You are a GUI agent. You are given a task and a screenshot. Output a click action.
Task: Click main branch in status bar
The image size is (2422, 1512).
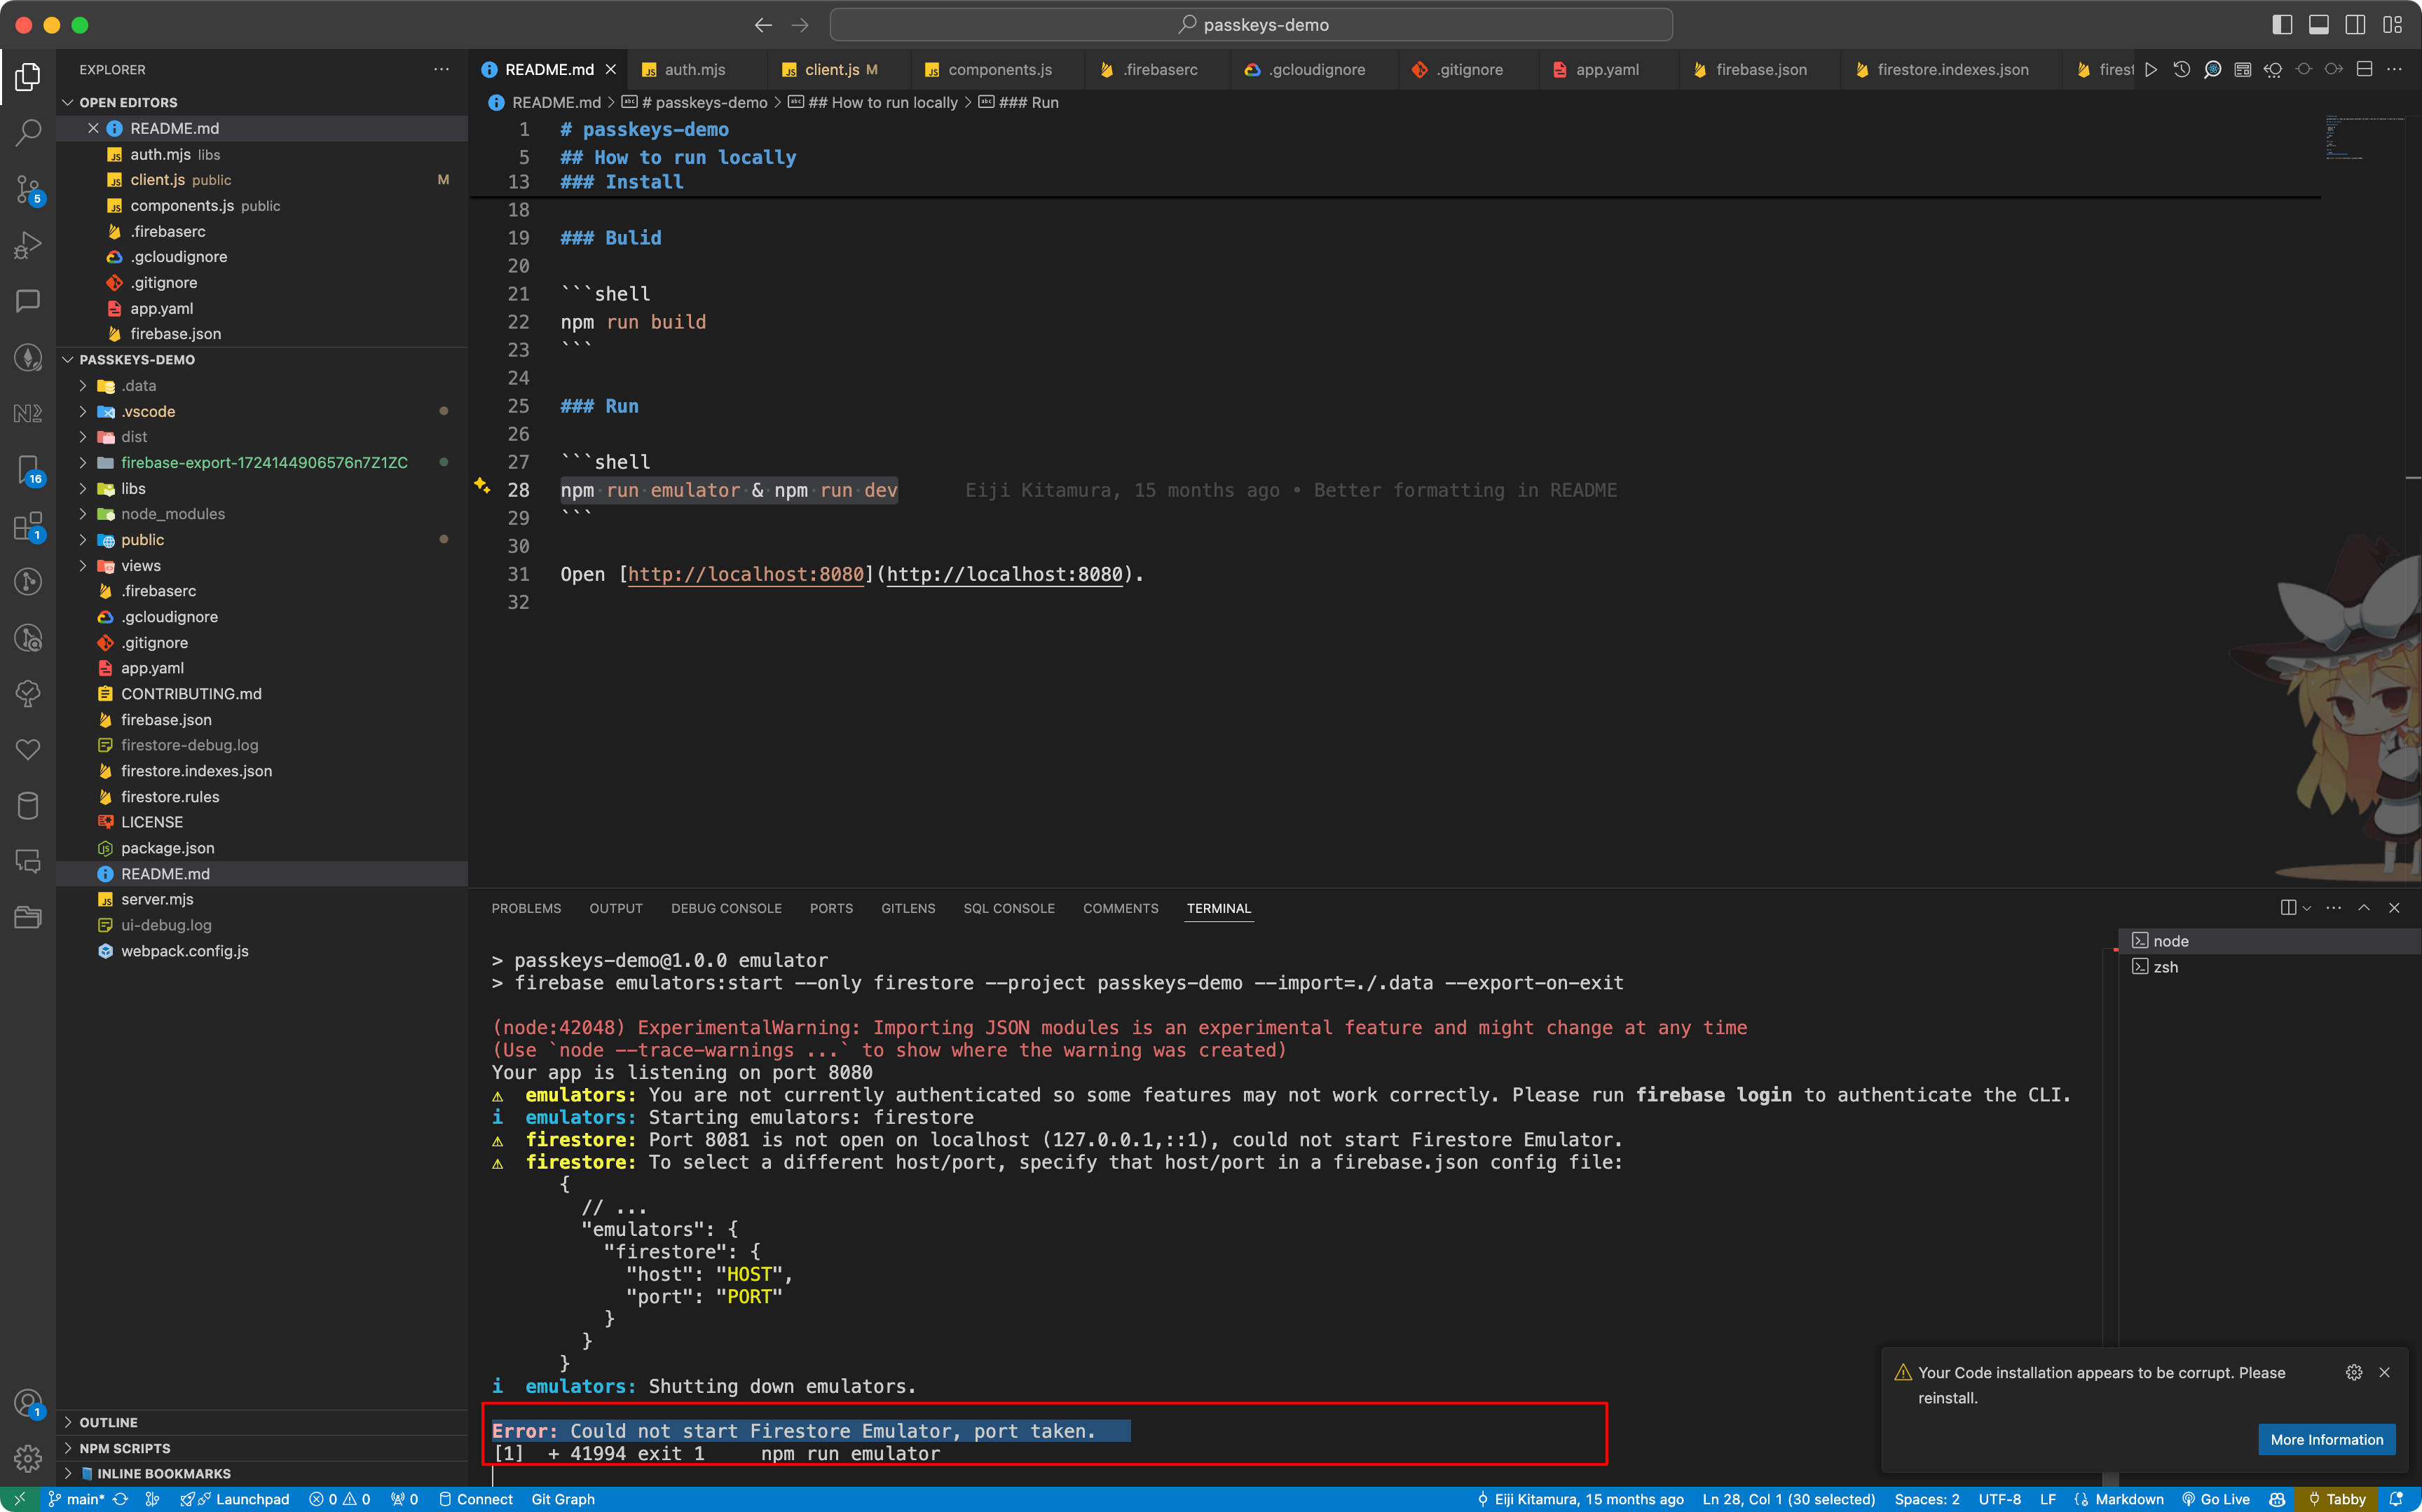pos(76,1499)
